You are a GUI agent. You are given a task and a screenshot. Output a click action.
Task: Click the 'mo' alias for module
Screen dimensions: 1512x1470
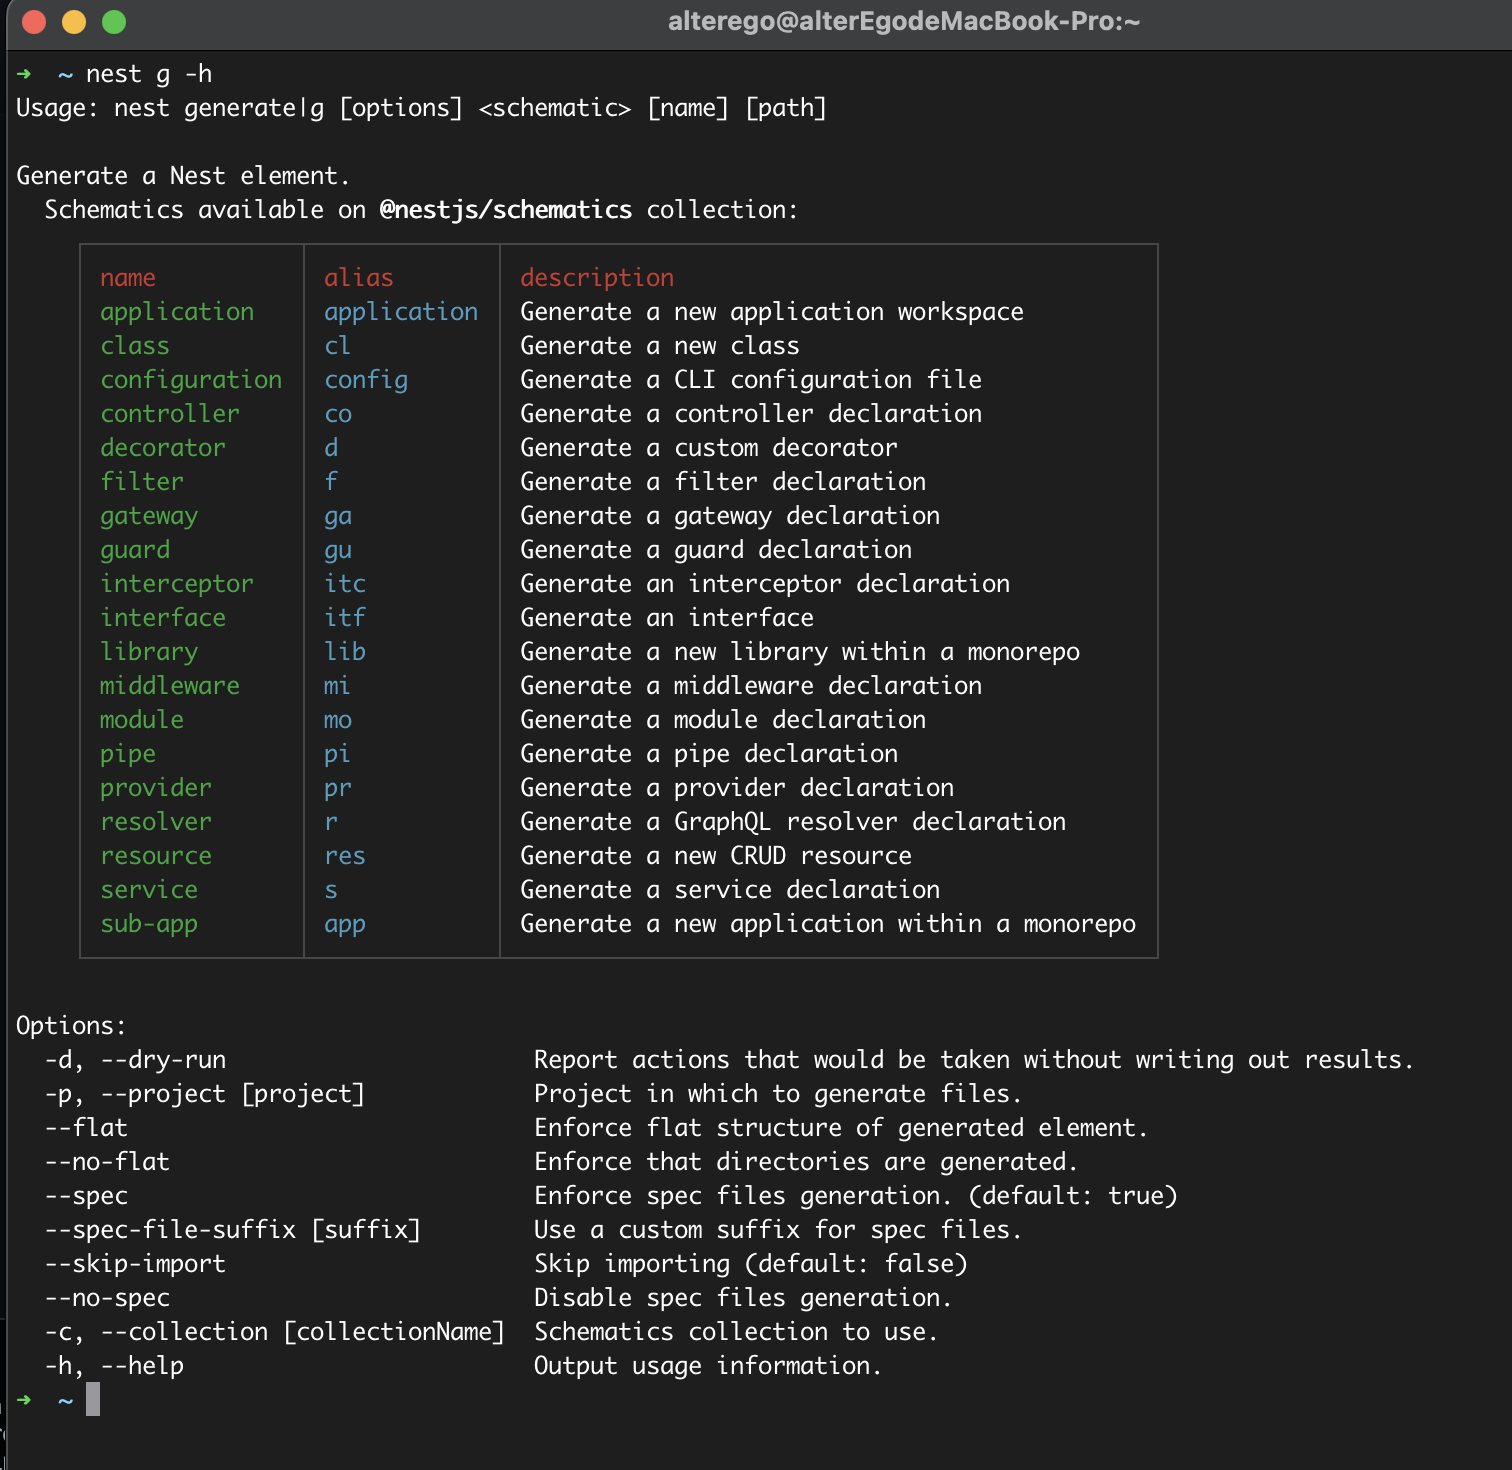338,720
